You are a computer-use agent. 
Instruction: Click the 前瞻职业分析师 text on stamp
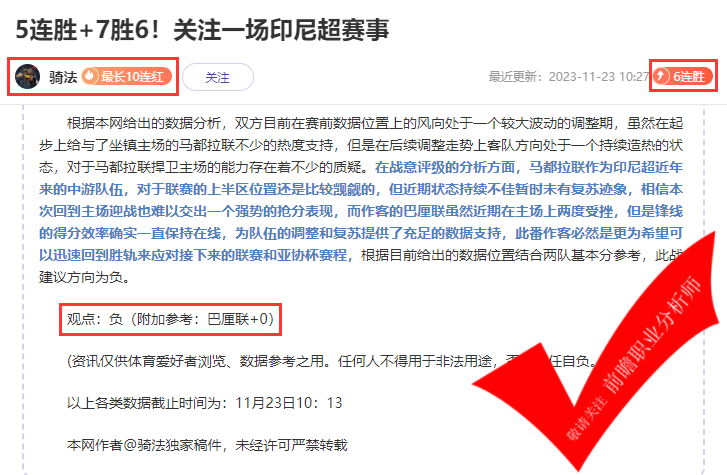pos(652,334)
